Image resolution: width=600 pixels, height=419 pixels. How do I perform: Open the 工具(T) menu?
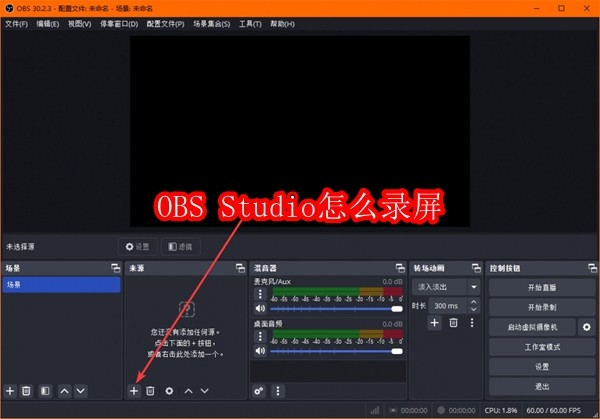click(250, 24)
